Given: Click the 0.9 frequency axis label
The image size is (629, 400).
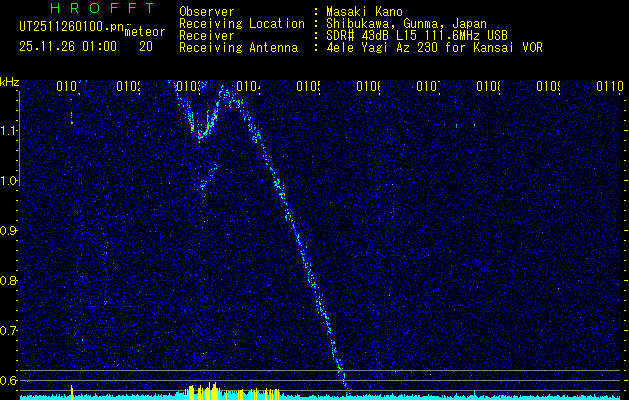Looking at the screenshot, I should pos(9,230).
